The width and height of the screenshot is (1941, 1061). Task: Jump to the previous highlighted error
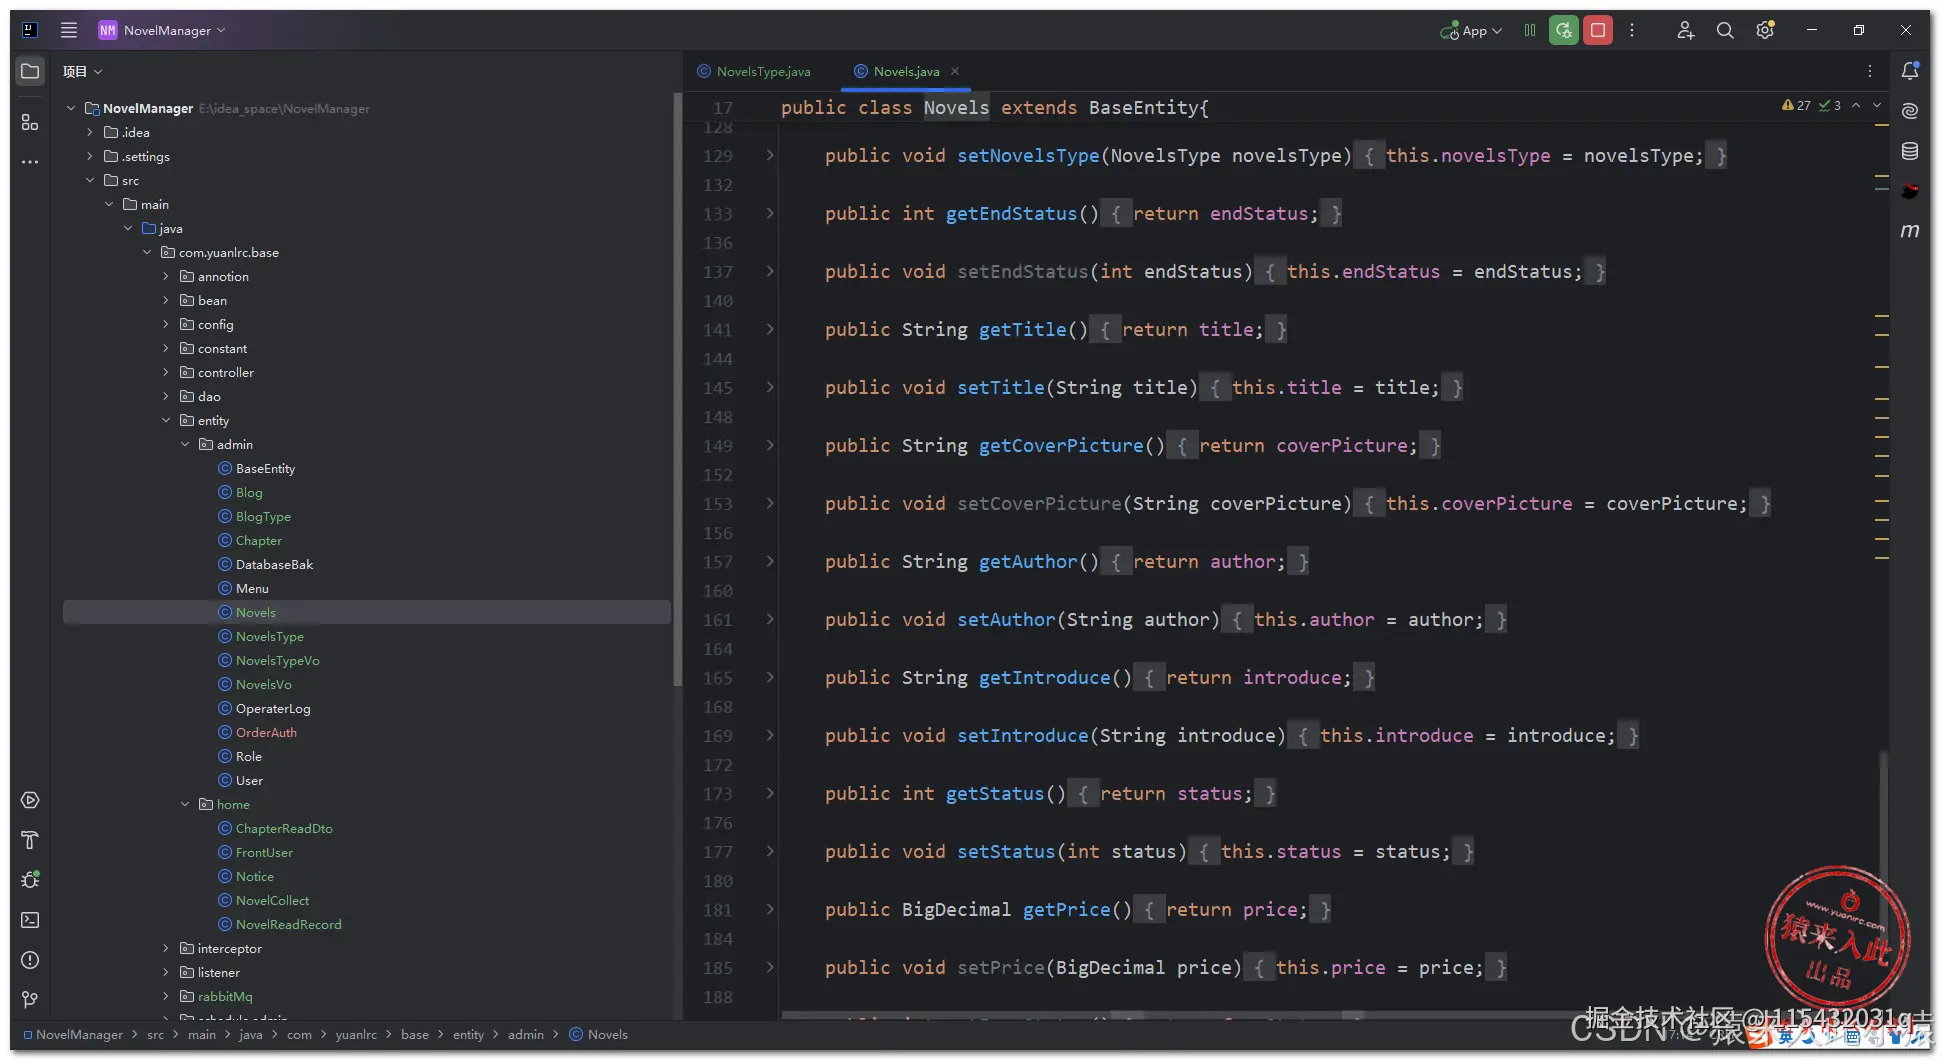[1856, 105]
